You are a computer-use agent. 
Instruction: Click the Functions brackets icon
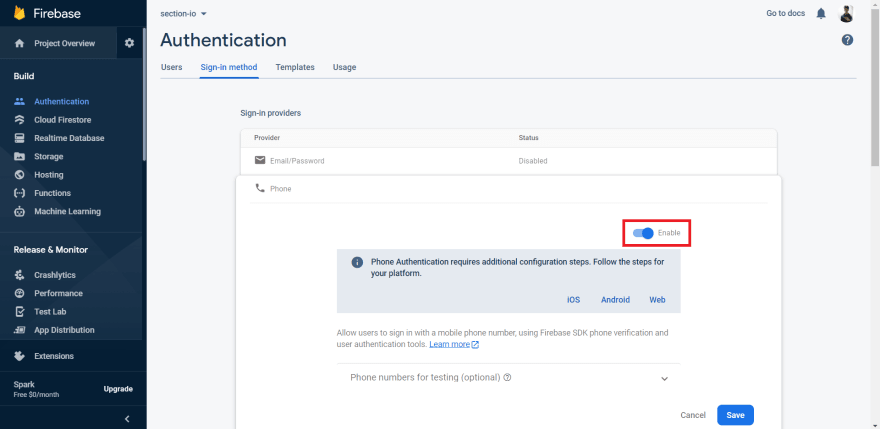click(x=20, y=193)
